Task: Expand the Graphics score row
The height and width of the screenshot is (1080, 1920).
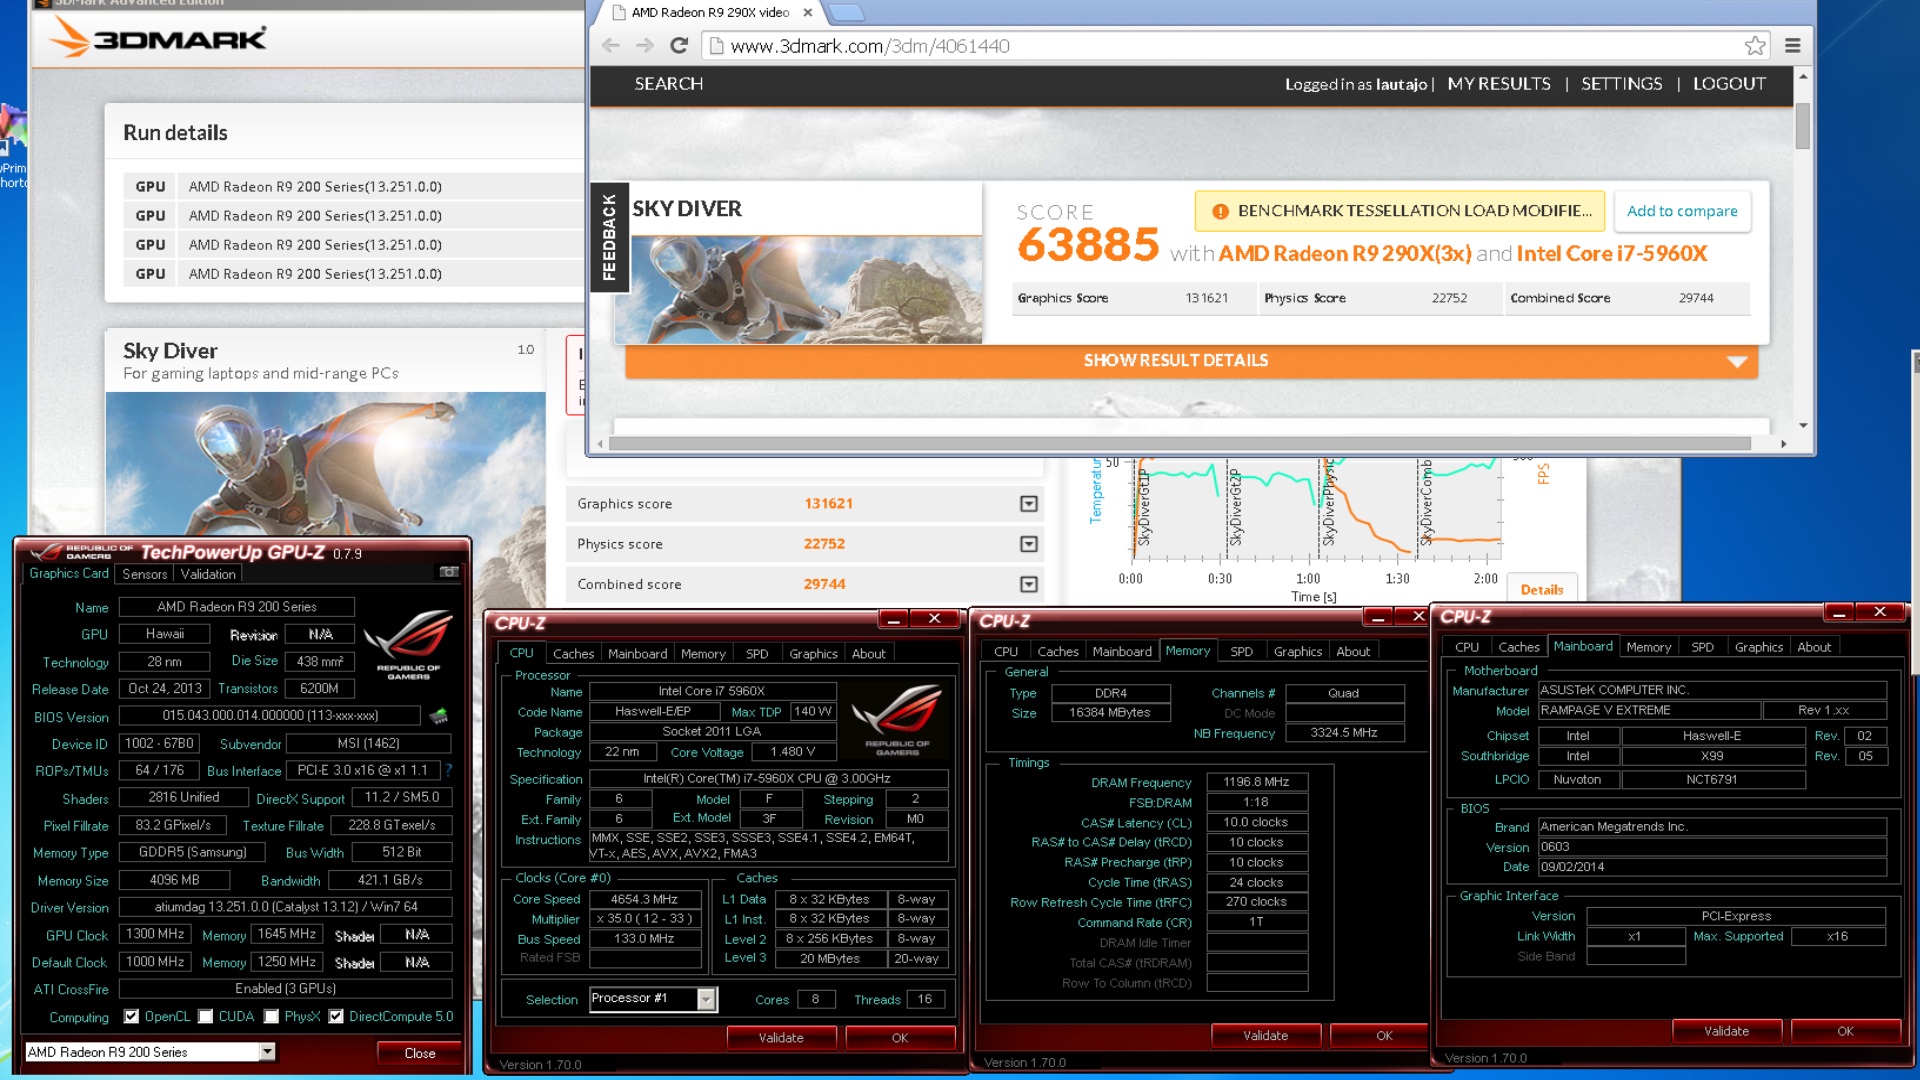Action: [x=1029, y=504]
